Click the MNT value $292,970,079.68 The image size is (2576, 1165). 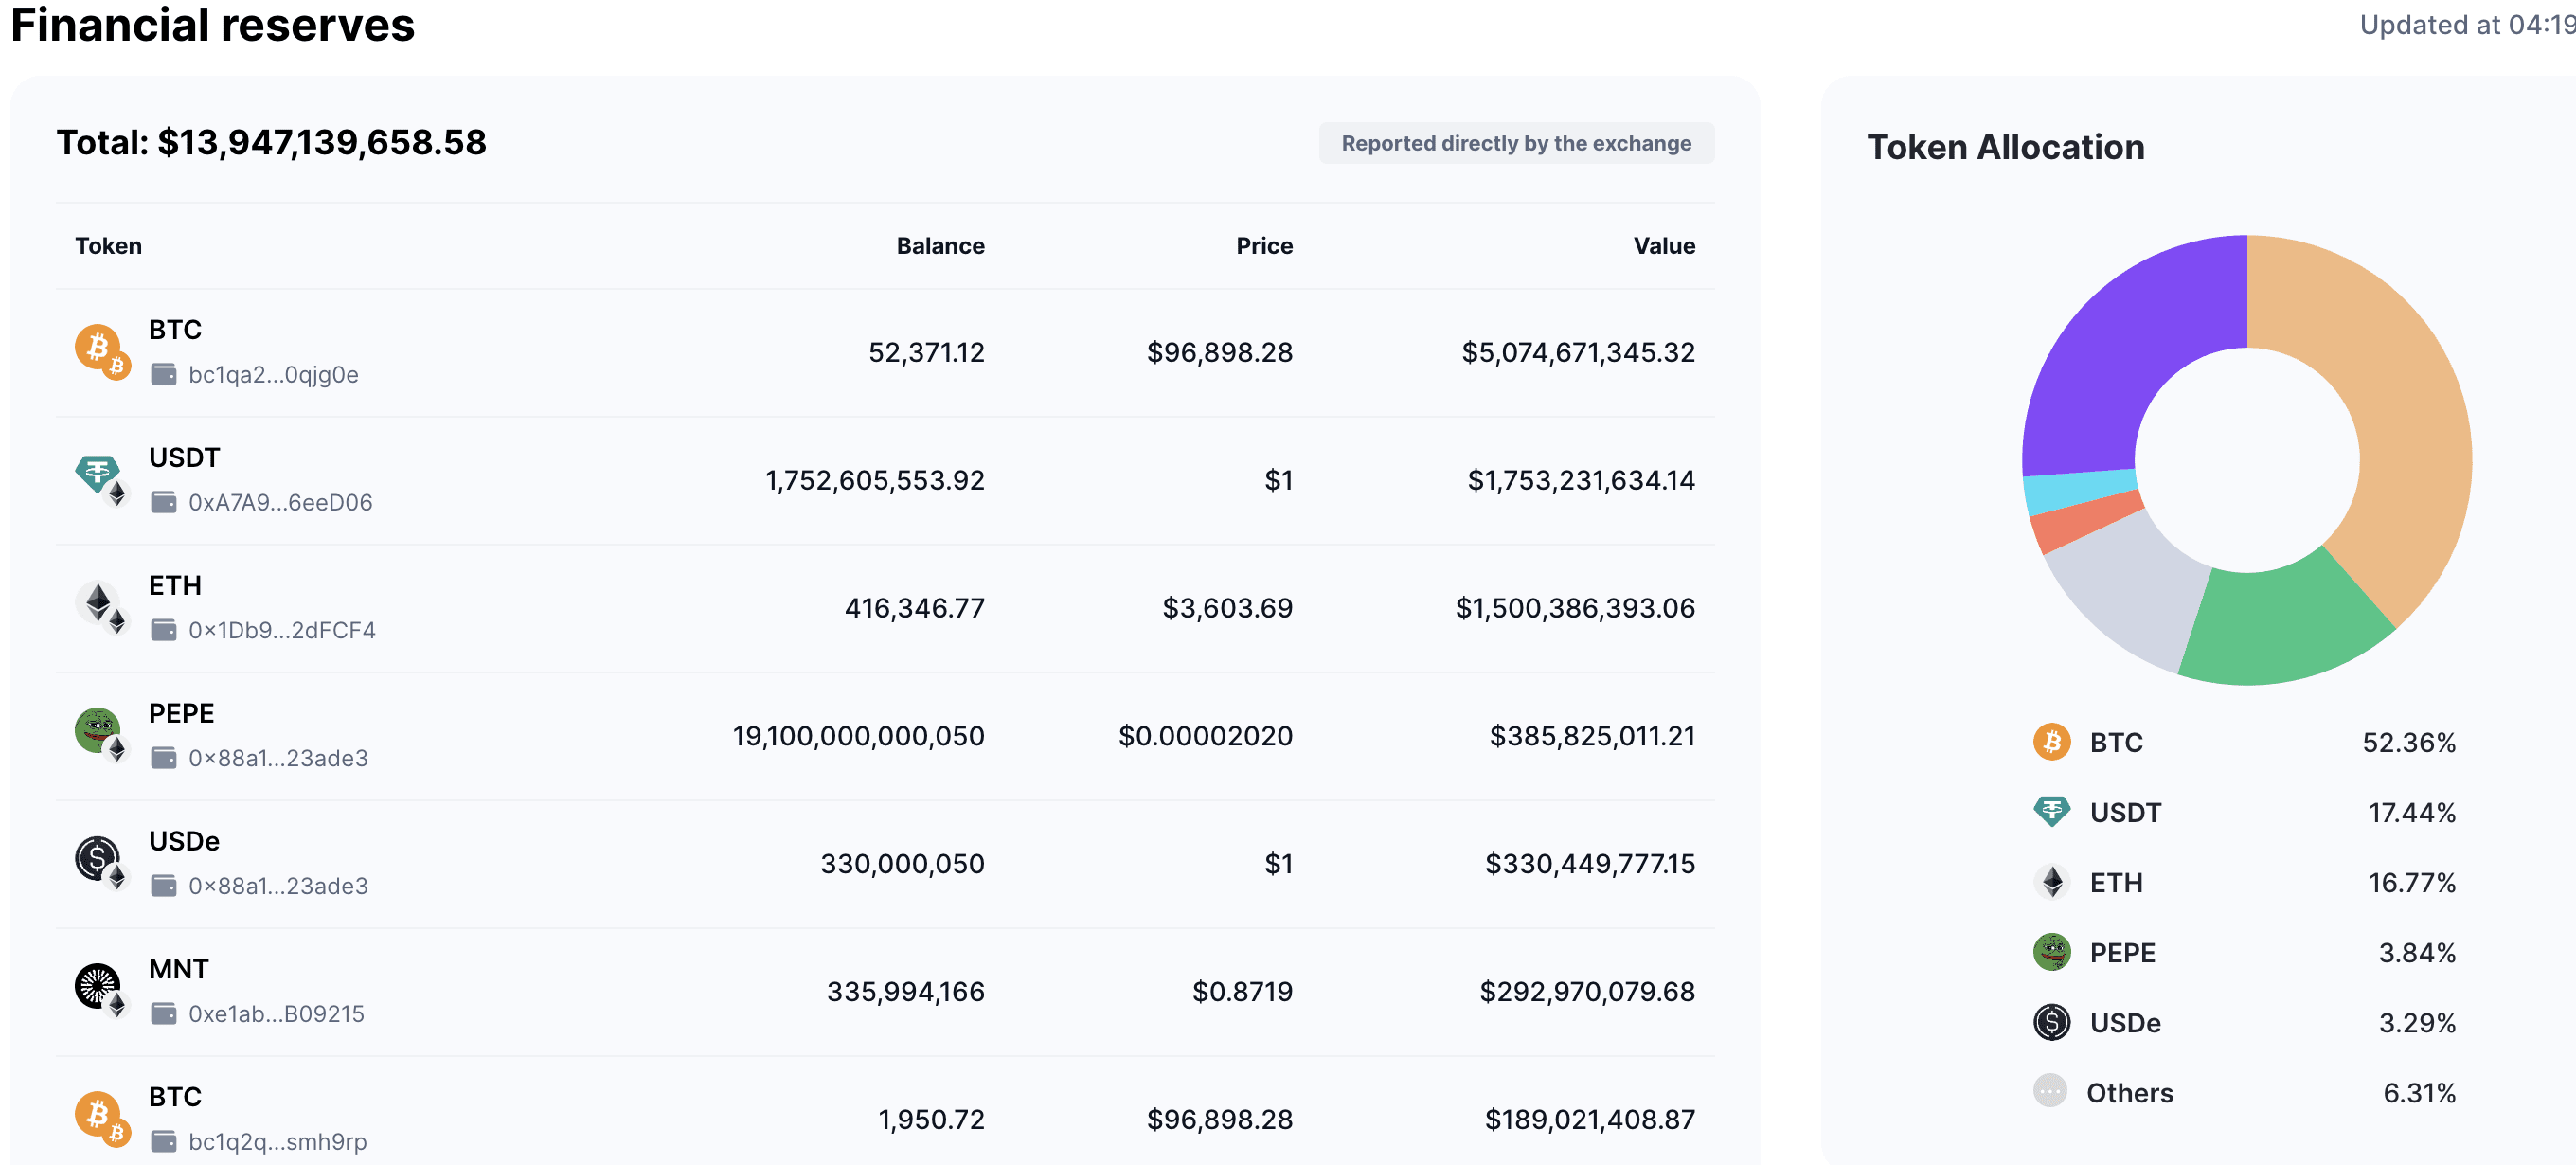[x=1587, y=992]
